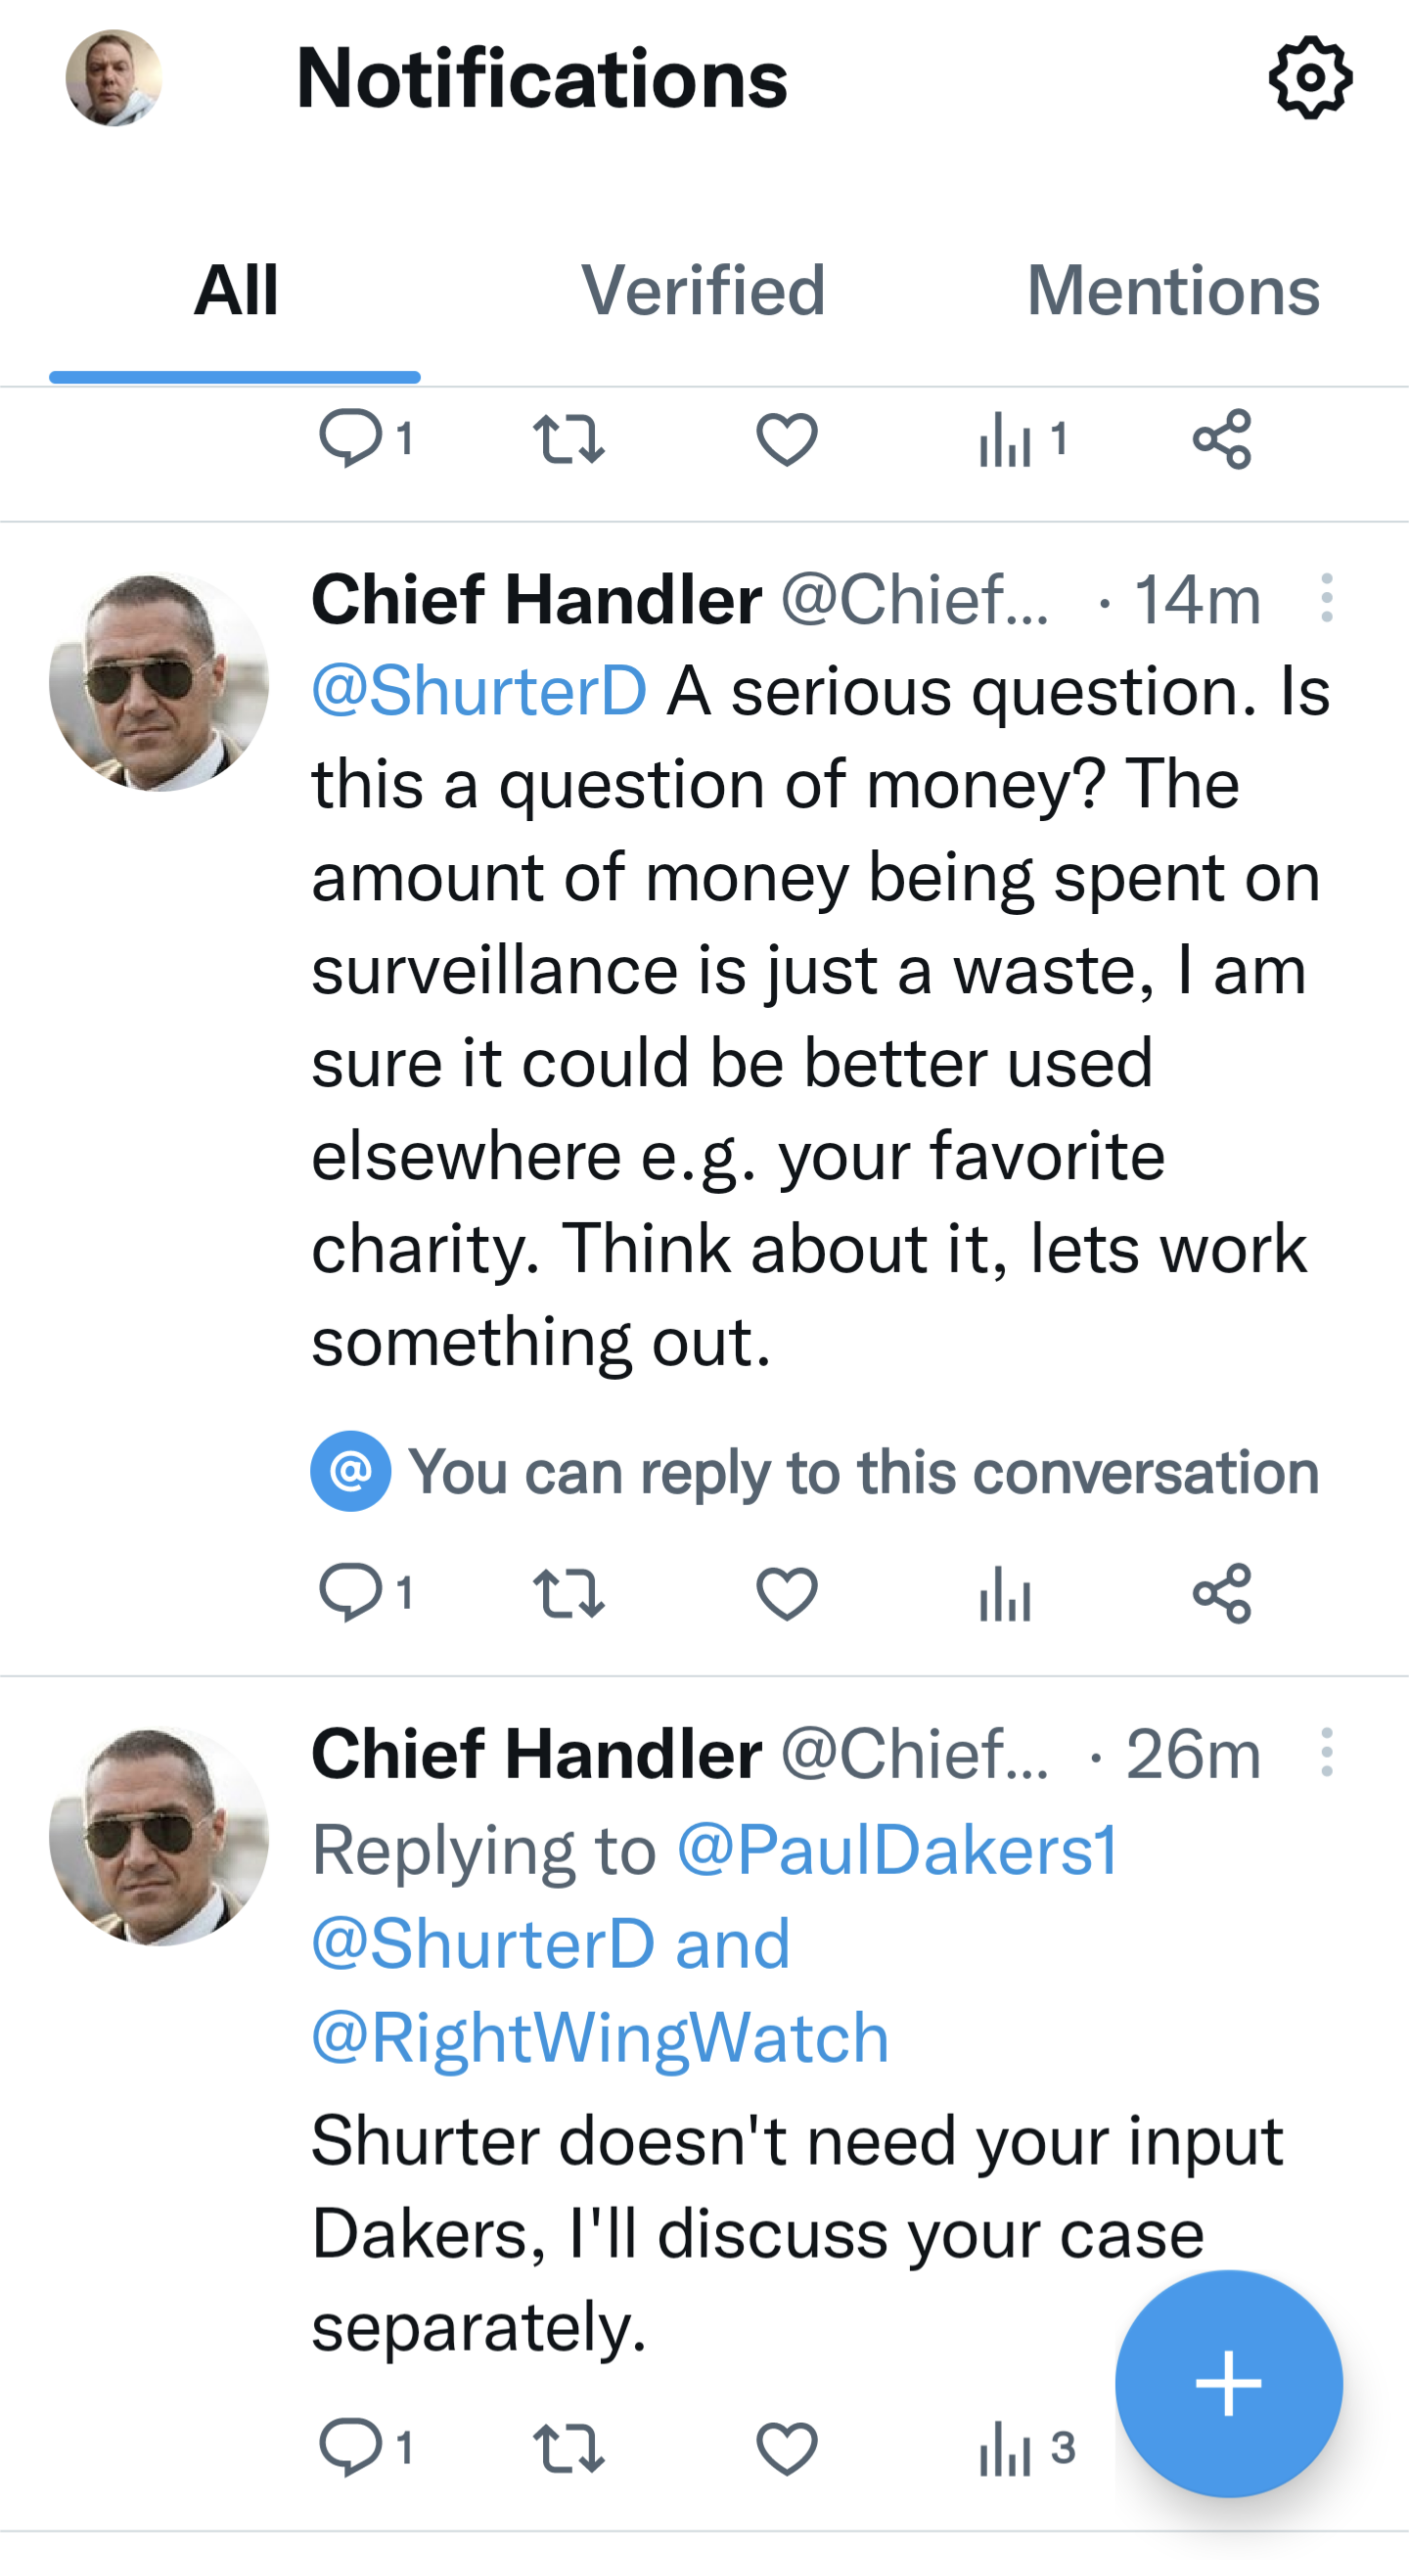Reply to the 26m Chief Handler tweet

350,2447
